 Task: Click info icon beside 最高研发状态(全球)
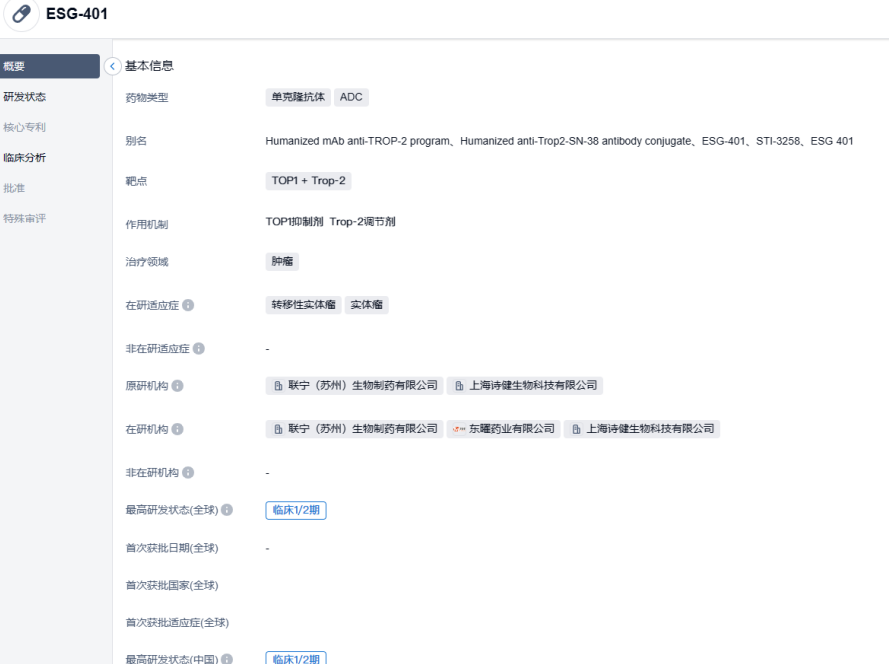pos(226,510)
